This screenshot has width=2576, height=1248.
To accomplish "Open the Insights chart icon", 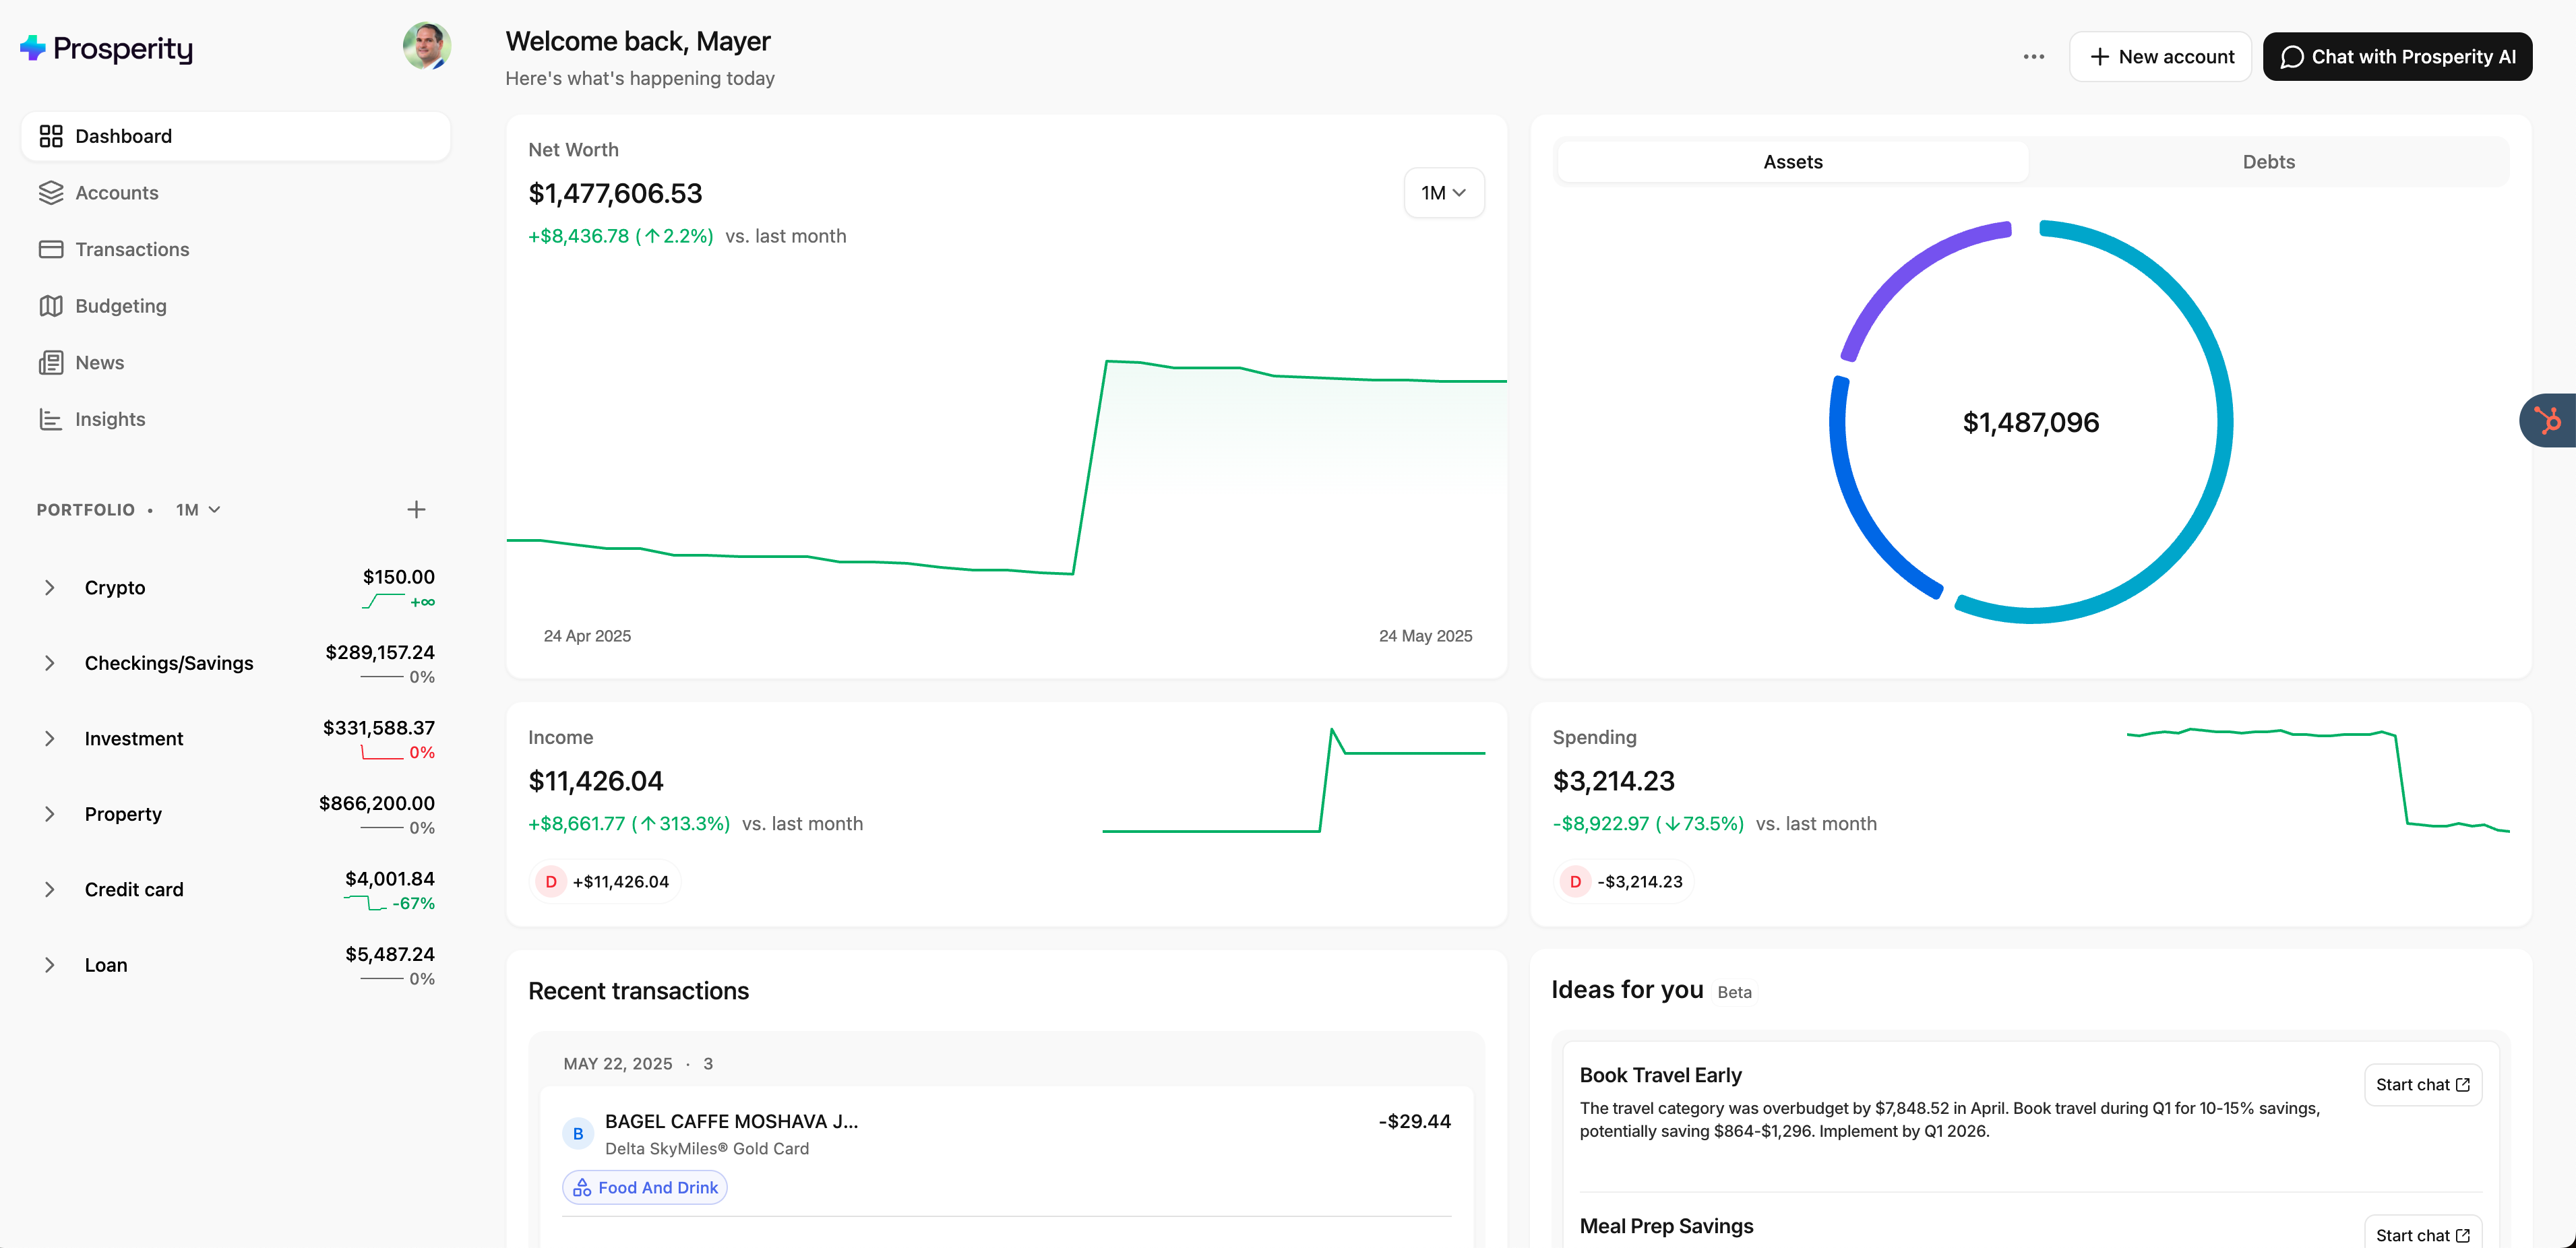I will (x=51, y=419).
